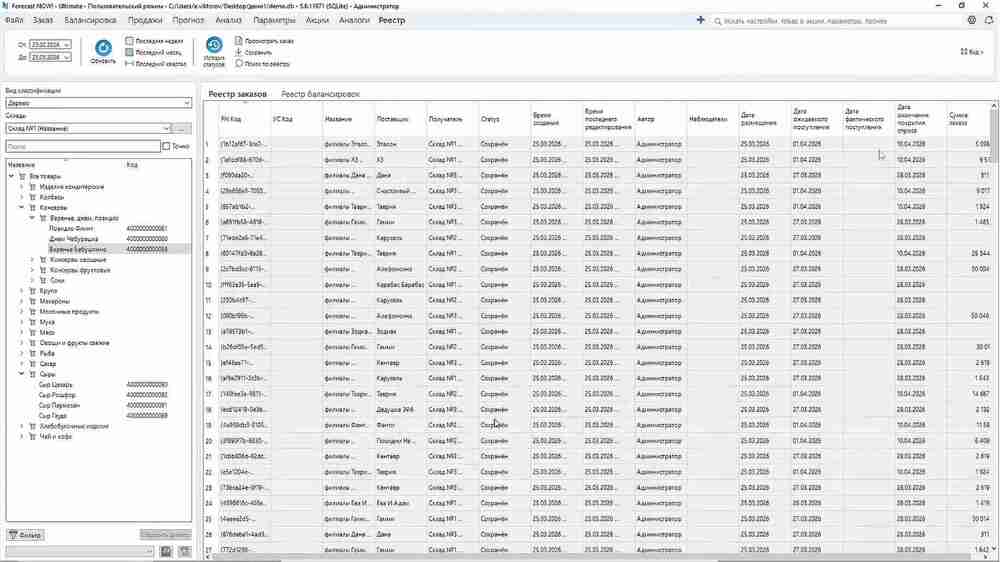Screen dimensions: 1000x562
Task: Click the cart icon beside Все товары
Action: coord(22,176)
